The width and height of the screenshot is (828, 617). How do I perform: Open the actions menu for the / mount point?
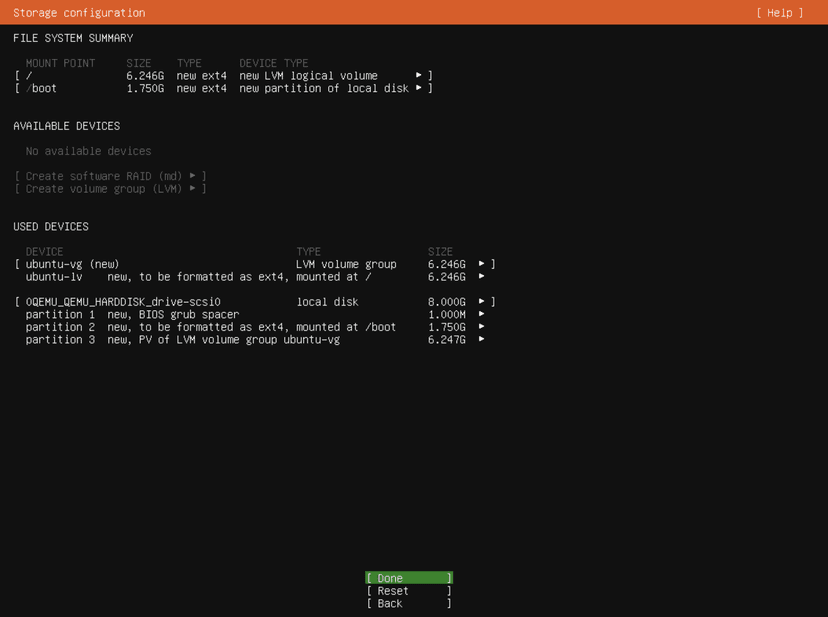[x=419, y=75]
